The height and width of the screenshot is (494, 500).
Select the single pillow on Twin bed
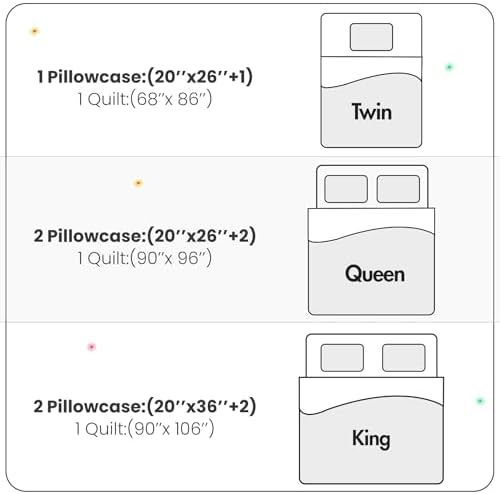pos(371,37)
